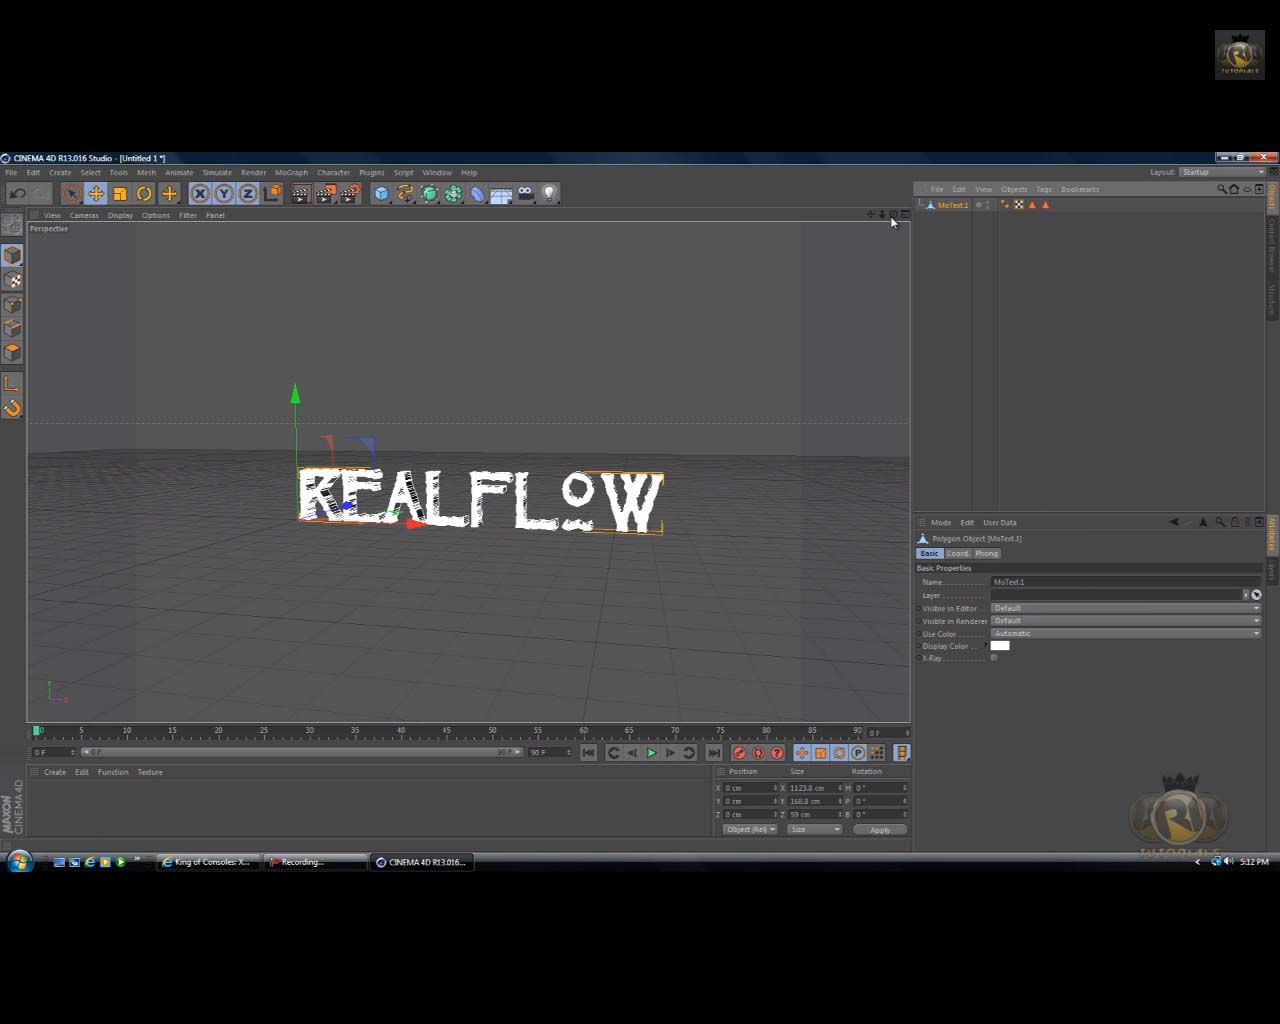This screenshot has height=1024, width=1280.
Task: Switch to King of Consoles taskbar window
Action: pos(209,862)
